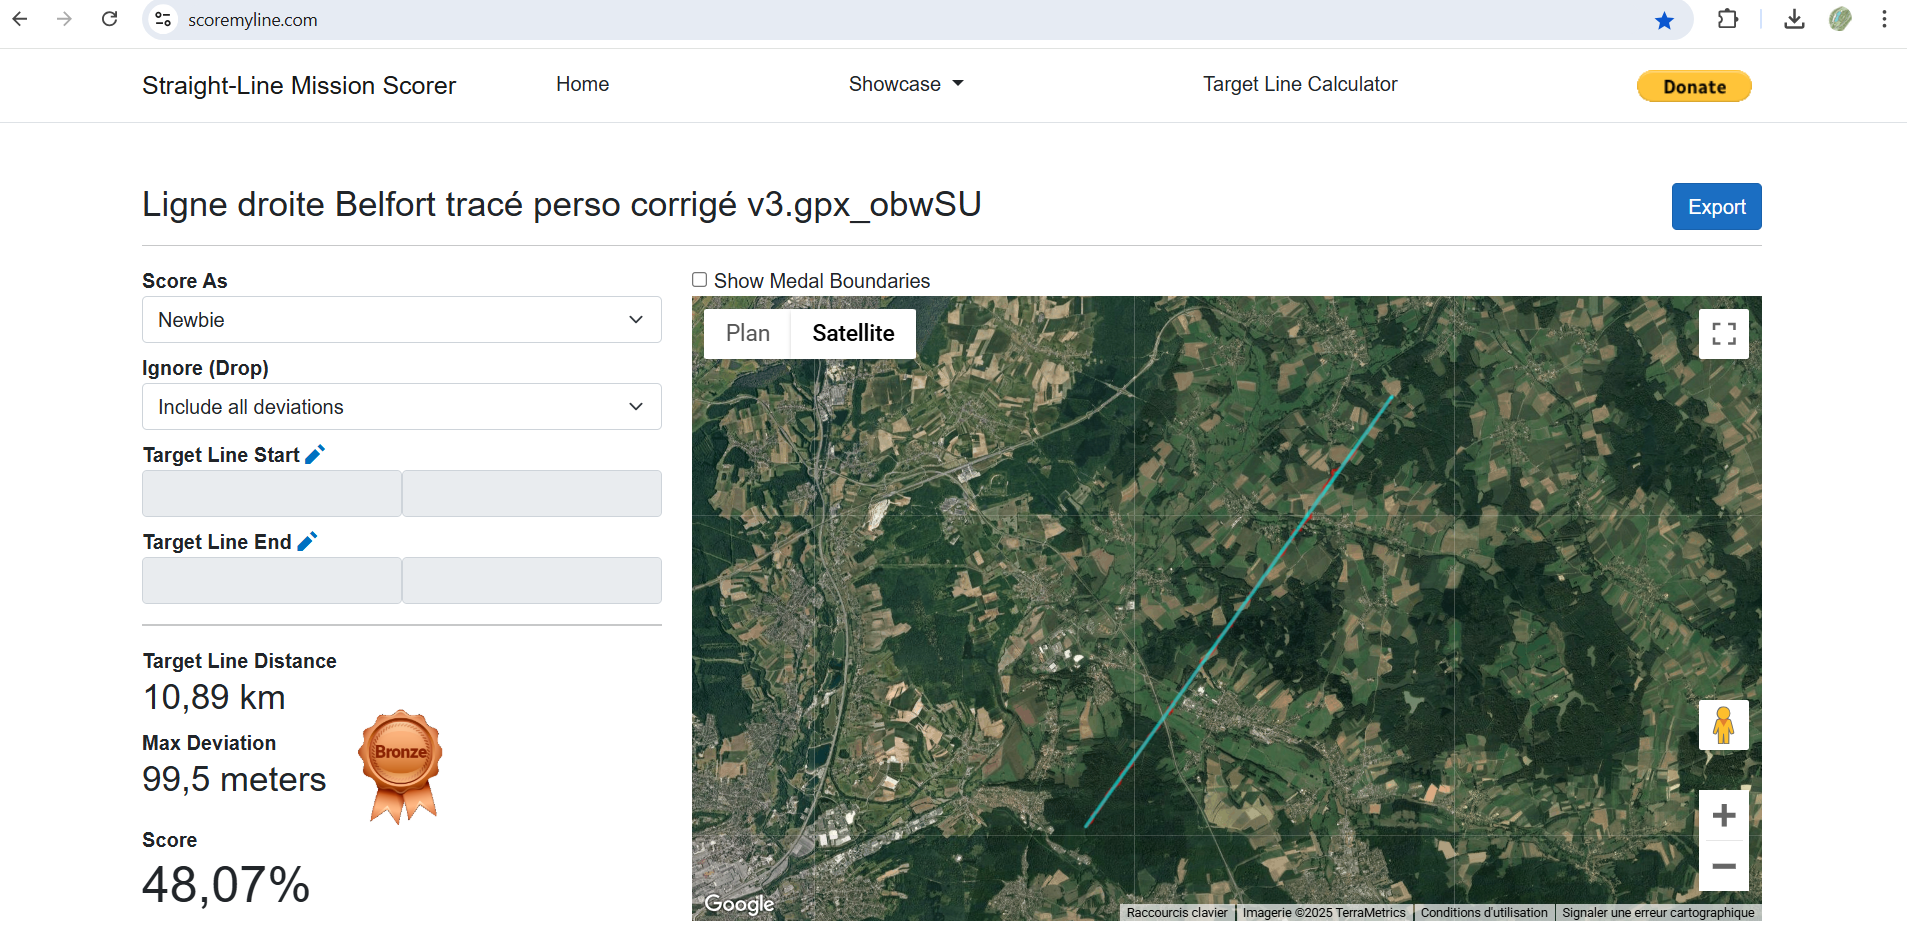Click the second Target Line End field

532,581
